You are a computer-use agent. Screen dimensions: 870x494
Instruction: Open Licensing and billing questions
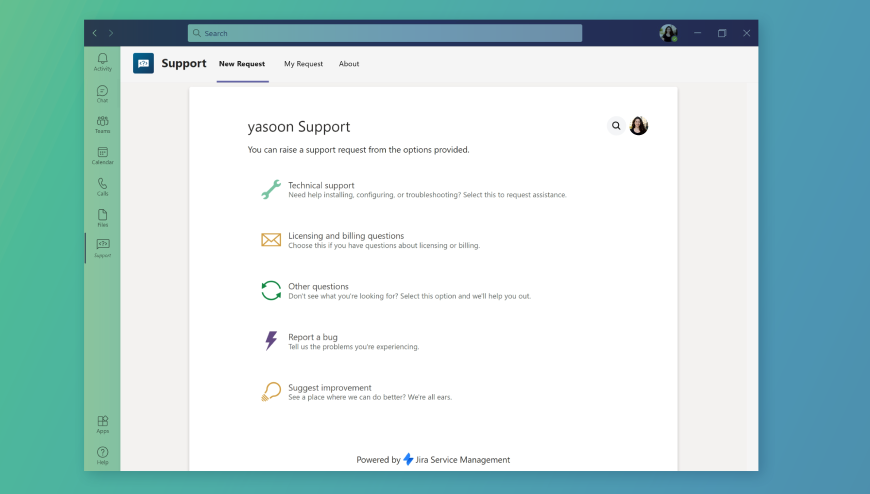[x=346, y=236]
